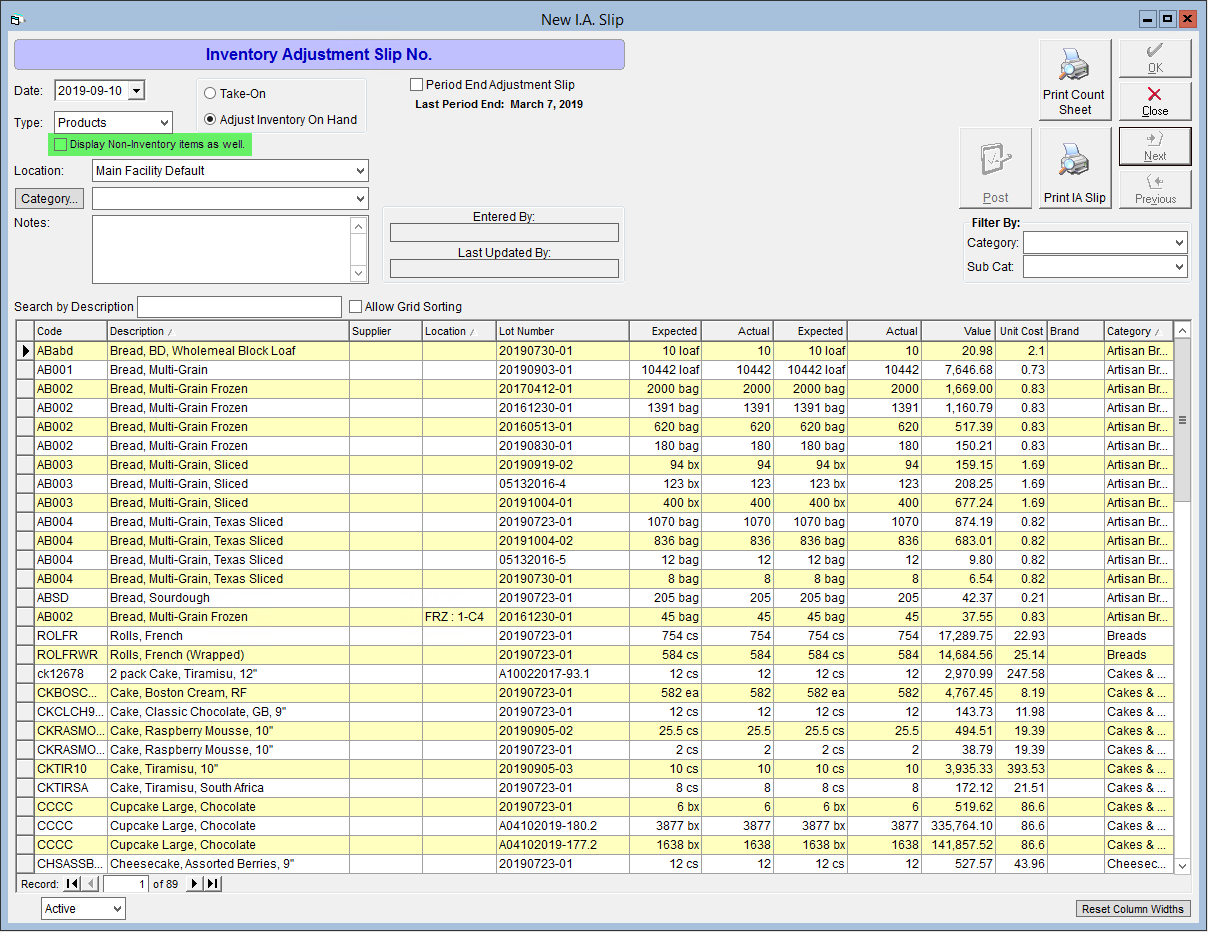The image size is (1208, 932).
Task: Click the Description column header
Action: [228, 331]
